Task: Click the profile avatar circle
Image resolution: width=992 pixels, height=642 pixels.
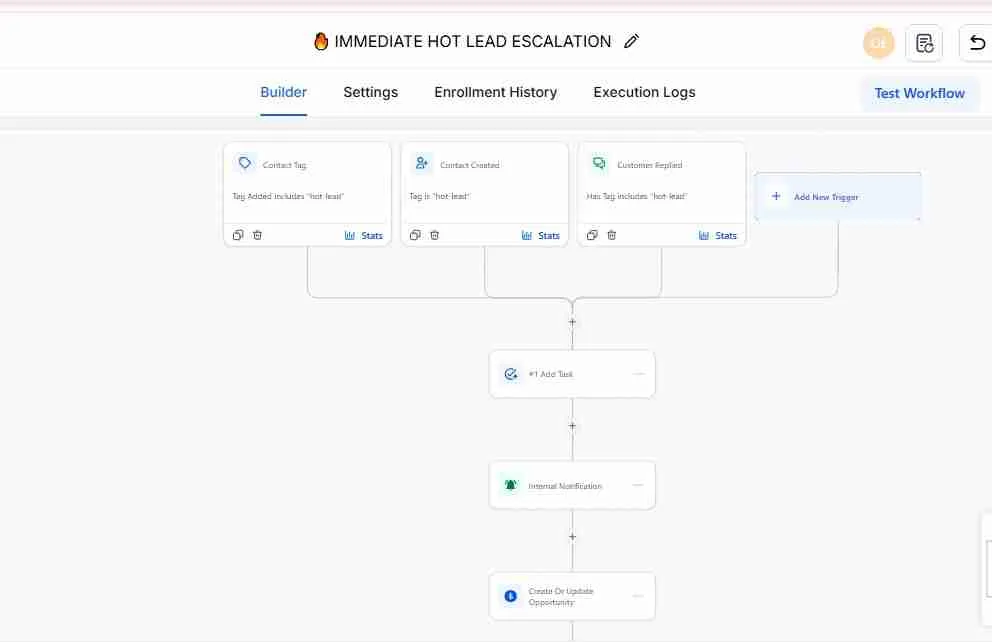Action: click(878, 43)
